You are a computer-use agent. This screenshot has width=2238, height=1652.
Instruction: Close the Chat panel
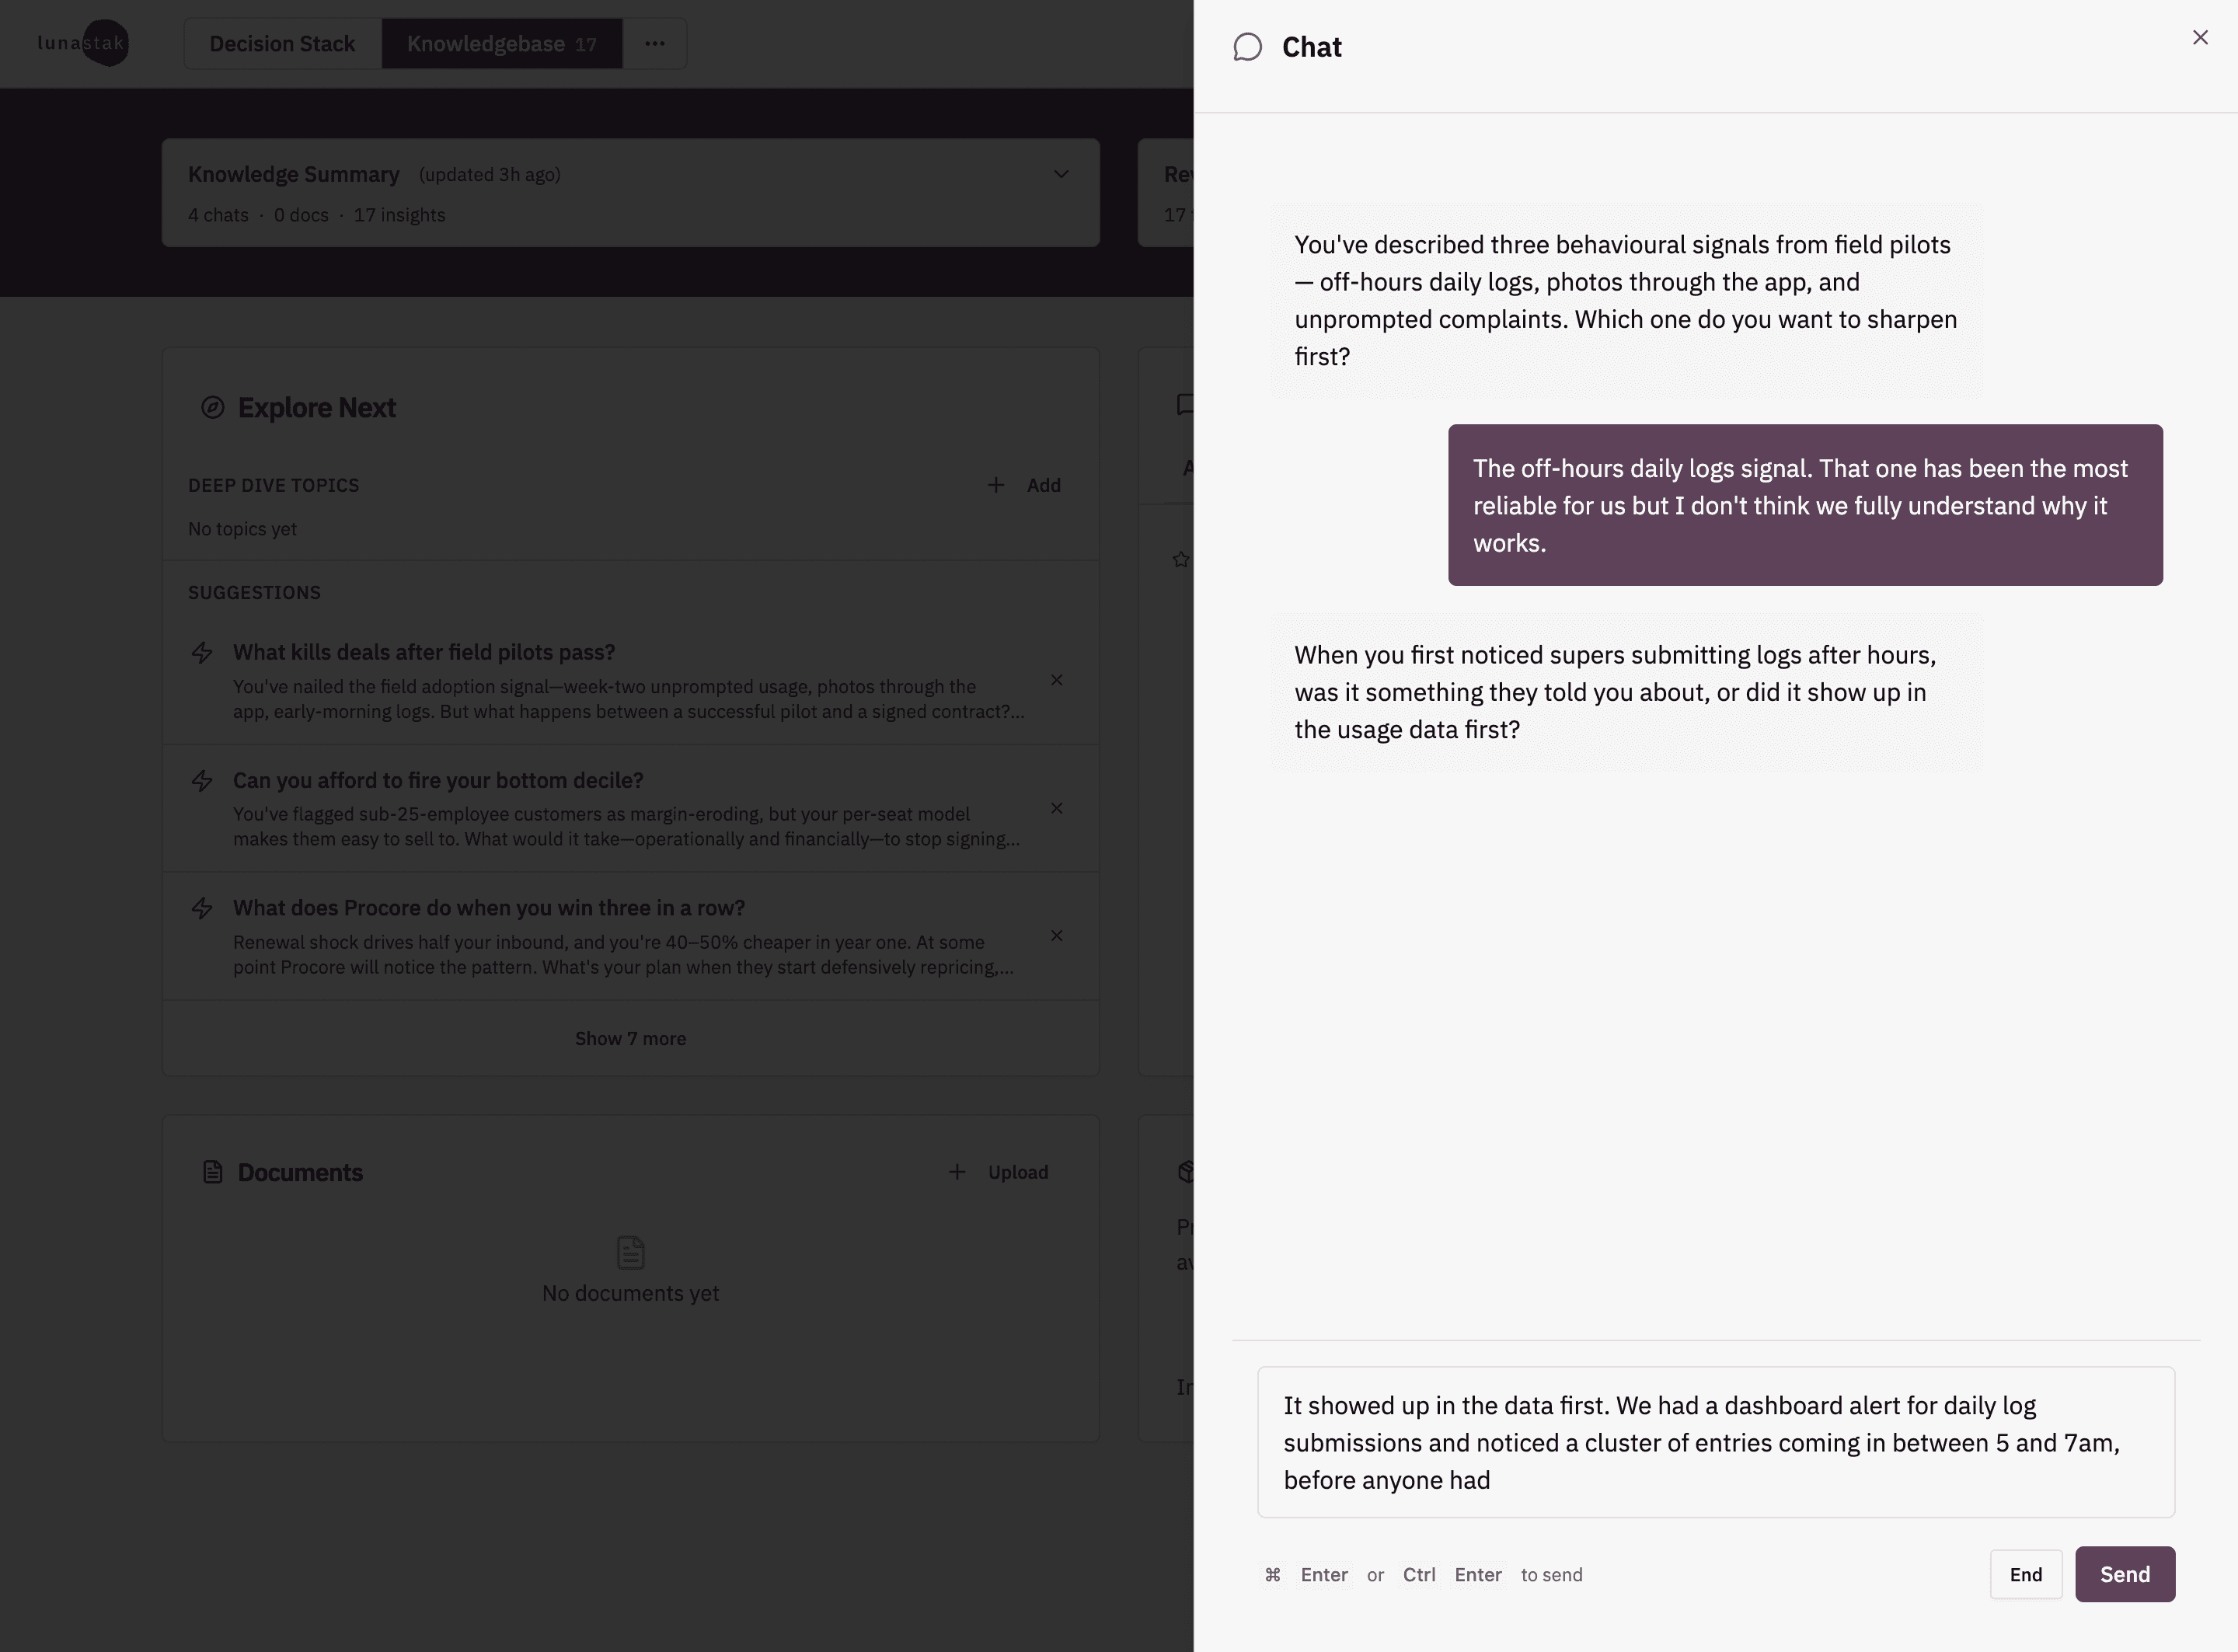tap(2200, 38)
